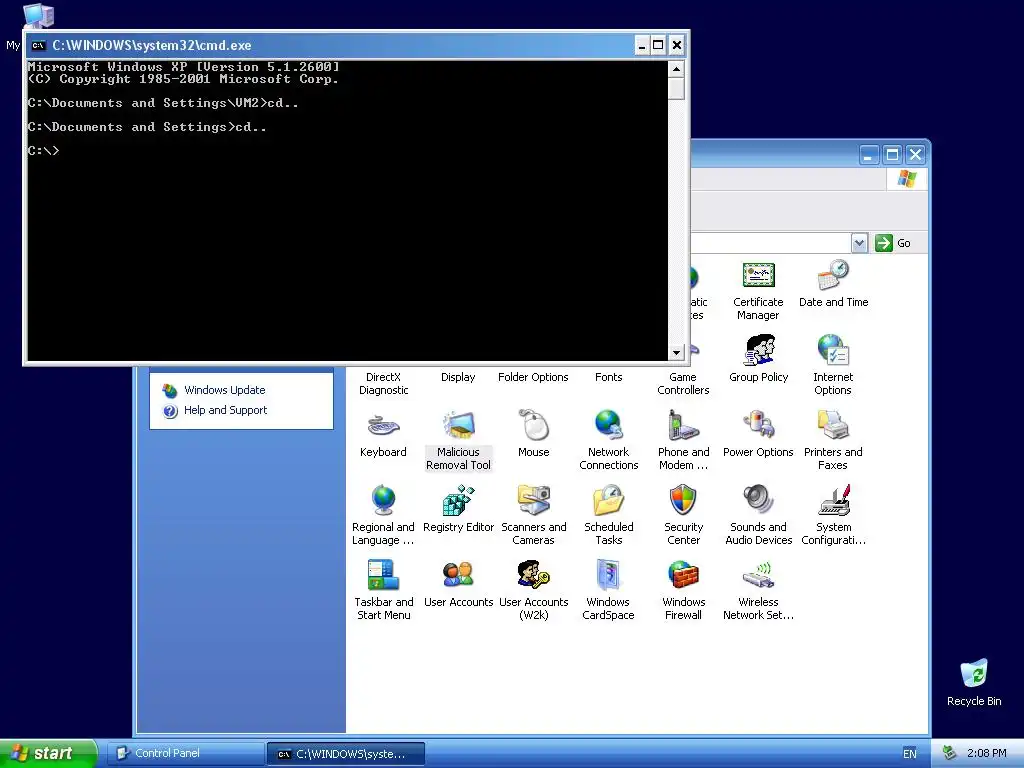Open the Recycle Bin desktop icon
The width and height of the screenshot is (1024, 768).
click(974, 682)
